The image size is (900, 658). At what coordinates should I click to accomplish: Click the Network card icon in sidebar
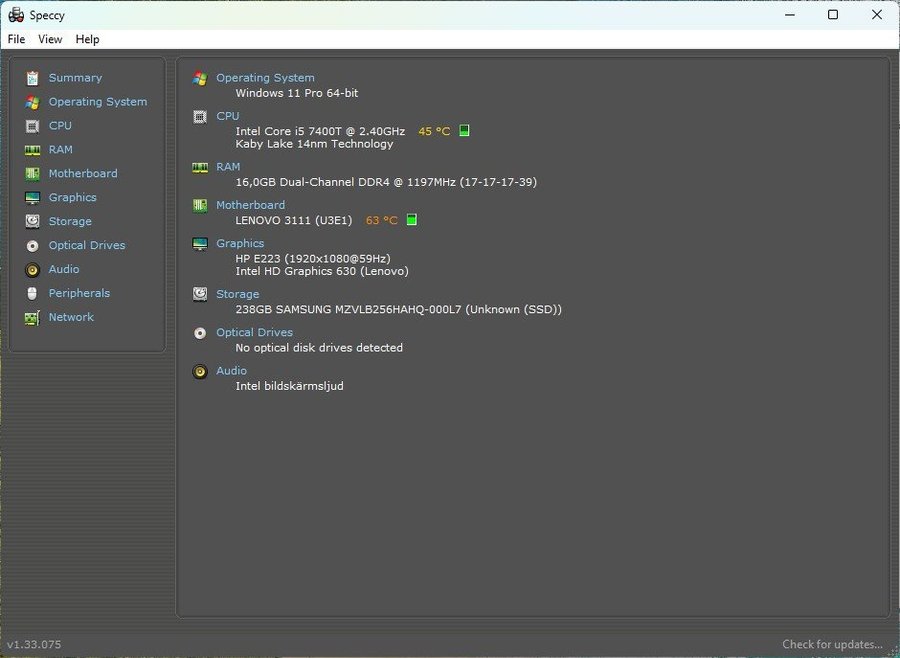[33, 318]
